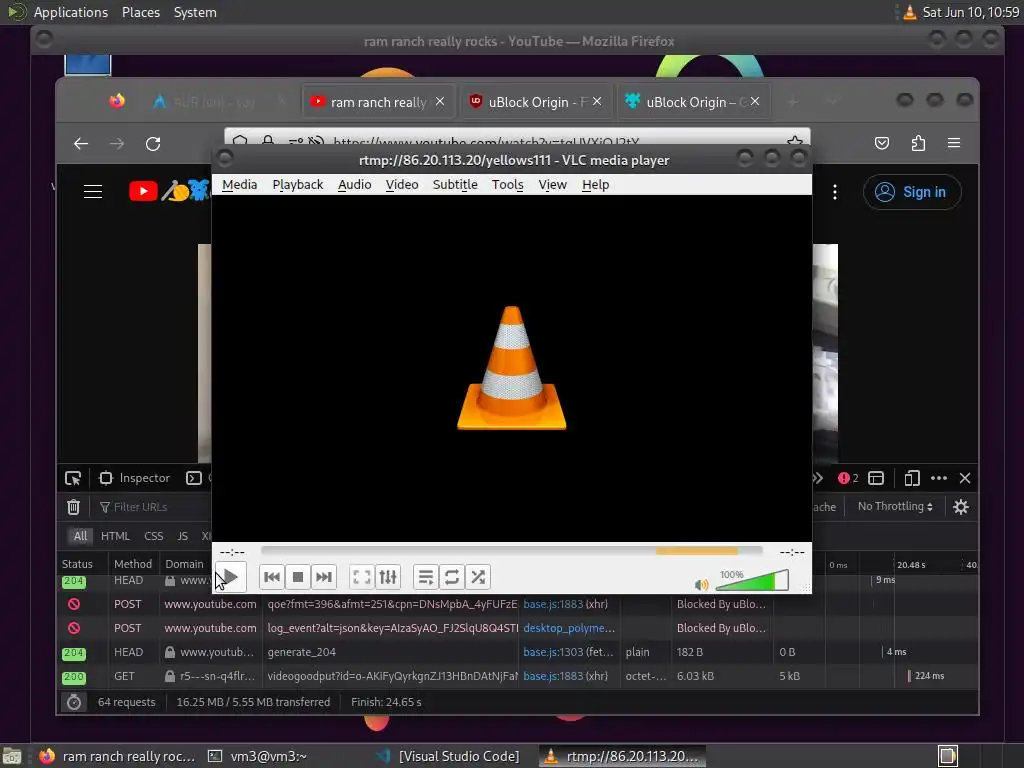Screen dimensions: 1024x768
Task: Open the VLC Video menu
Action: coord(402,185)
